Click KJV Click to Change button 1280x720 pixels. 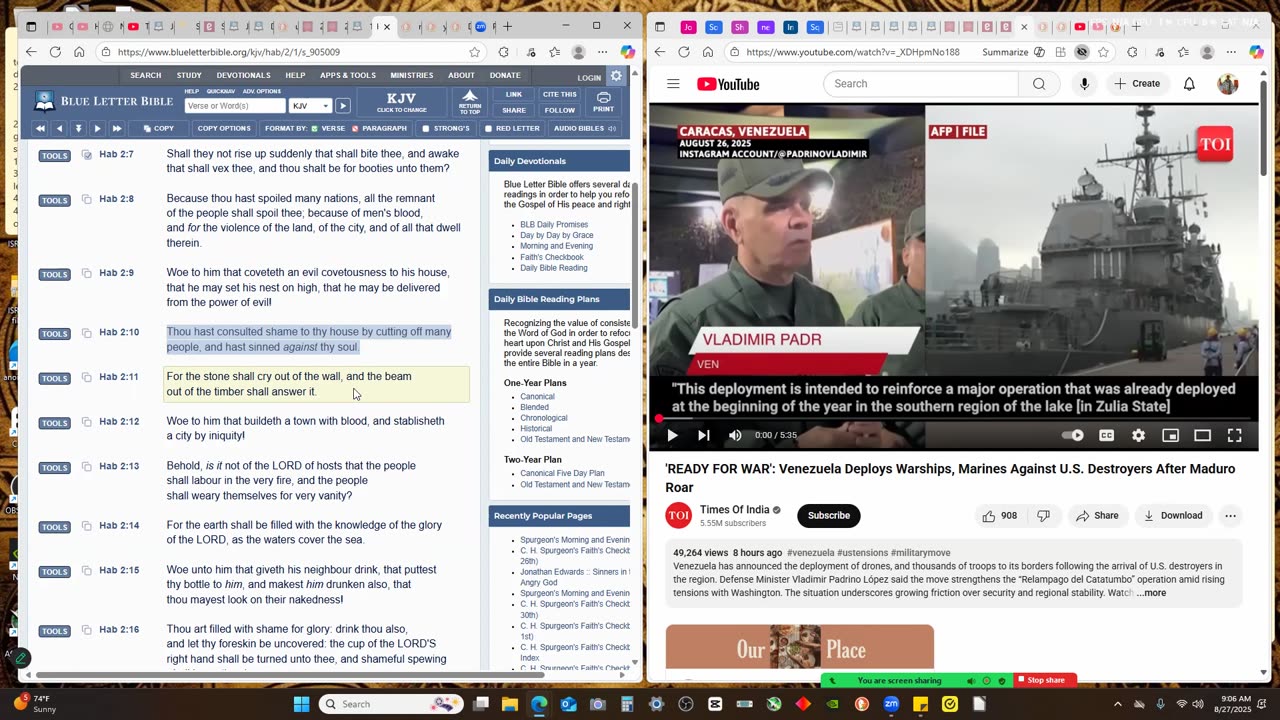tap(401, 101)
